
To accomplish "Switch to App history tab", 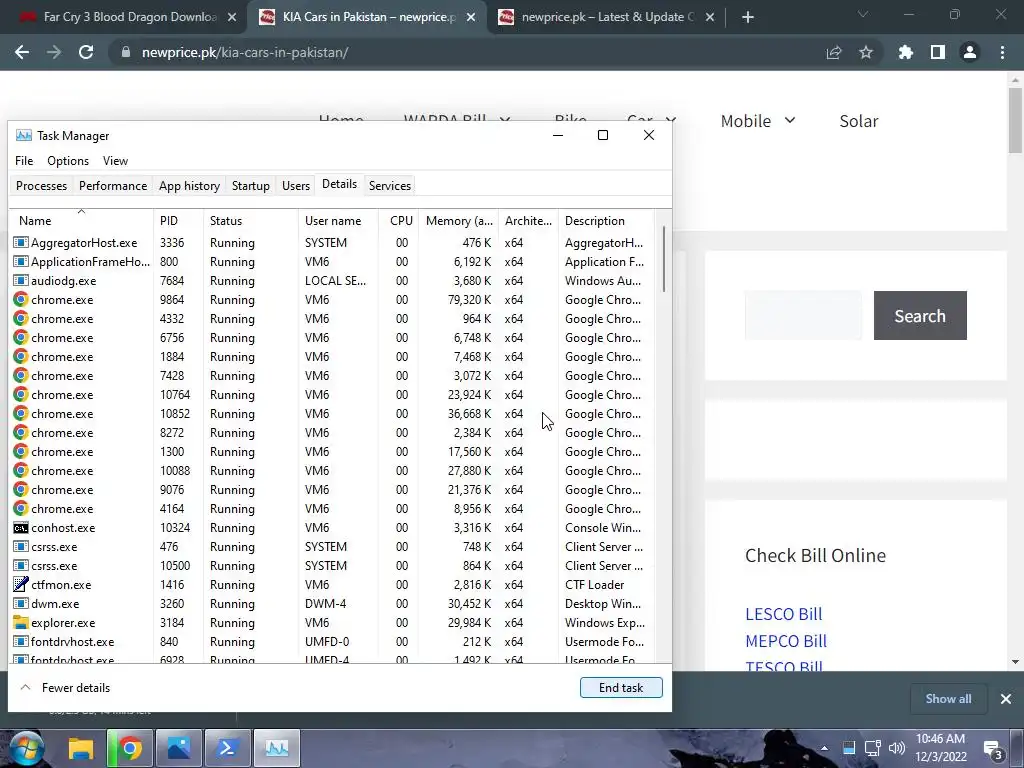I will pos(189,185).
